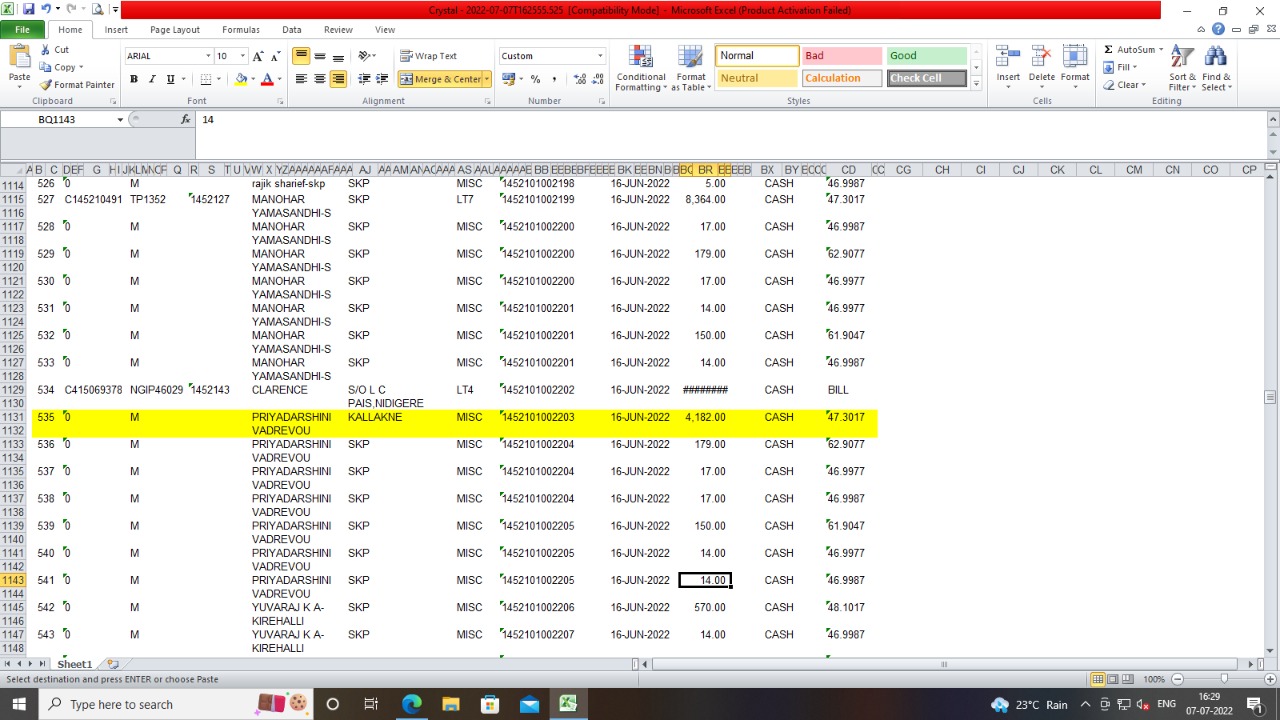The height and width of the screenshot is (720, 1280).
Task: Click the Insert Function fx icon
Action: coord(186,119)
